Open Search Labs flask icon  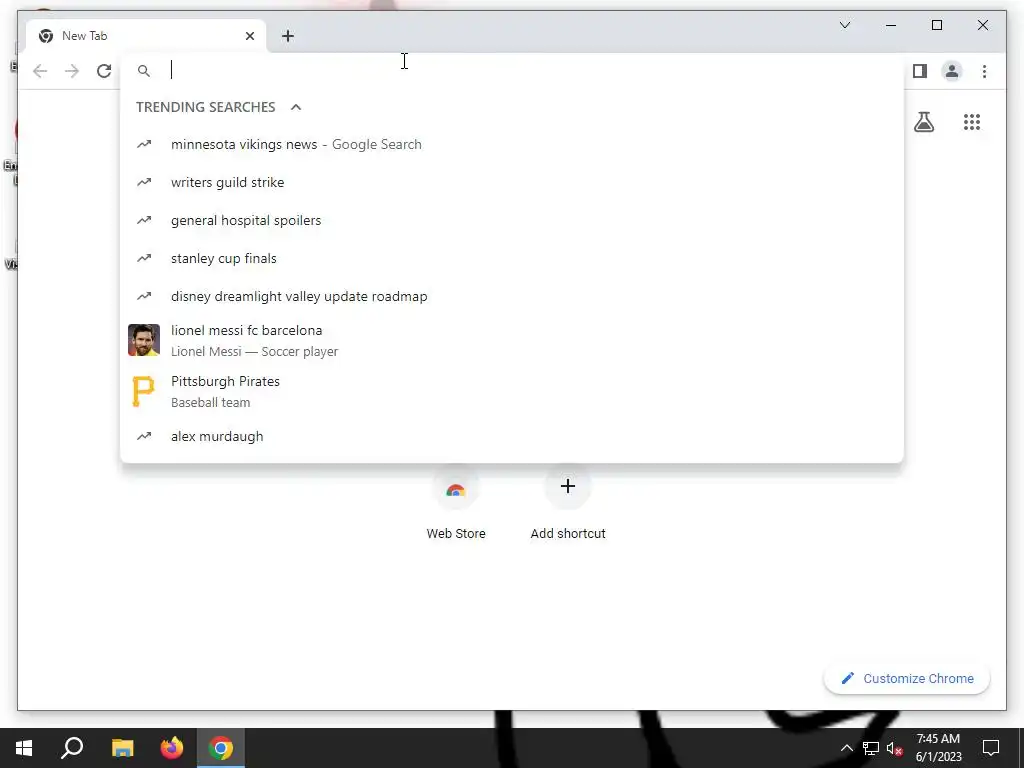coord(923,122)
